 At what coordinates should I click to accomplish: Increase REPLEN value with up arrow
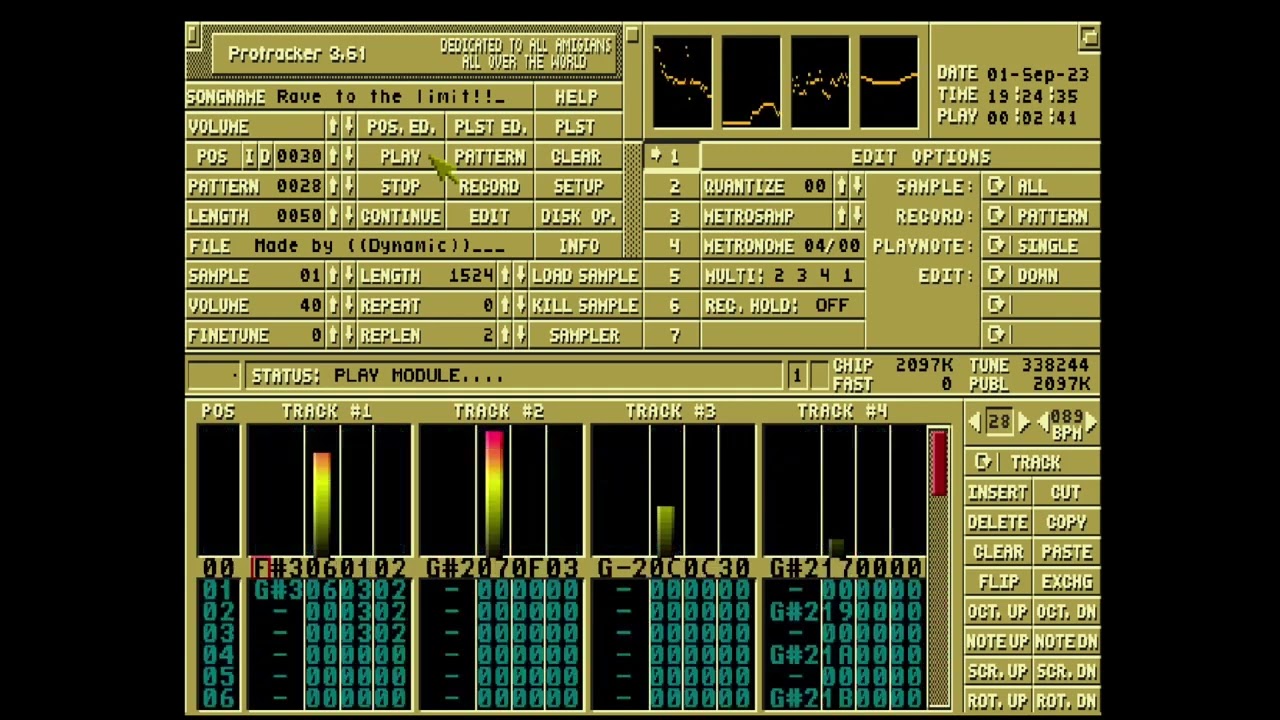(x=504, y=336)
